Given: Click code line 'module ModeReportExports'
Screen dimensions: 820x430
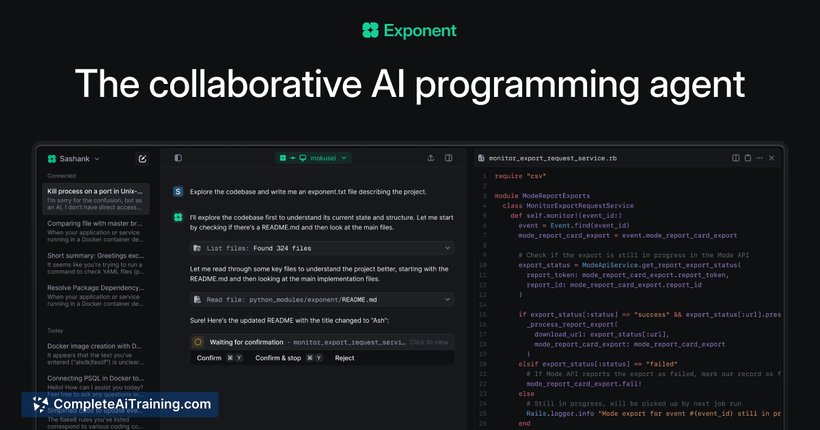Looking at the screenshot, I should (542, 196).
